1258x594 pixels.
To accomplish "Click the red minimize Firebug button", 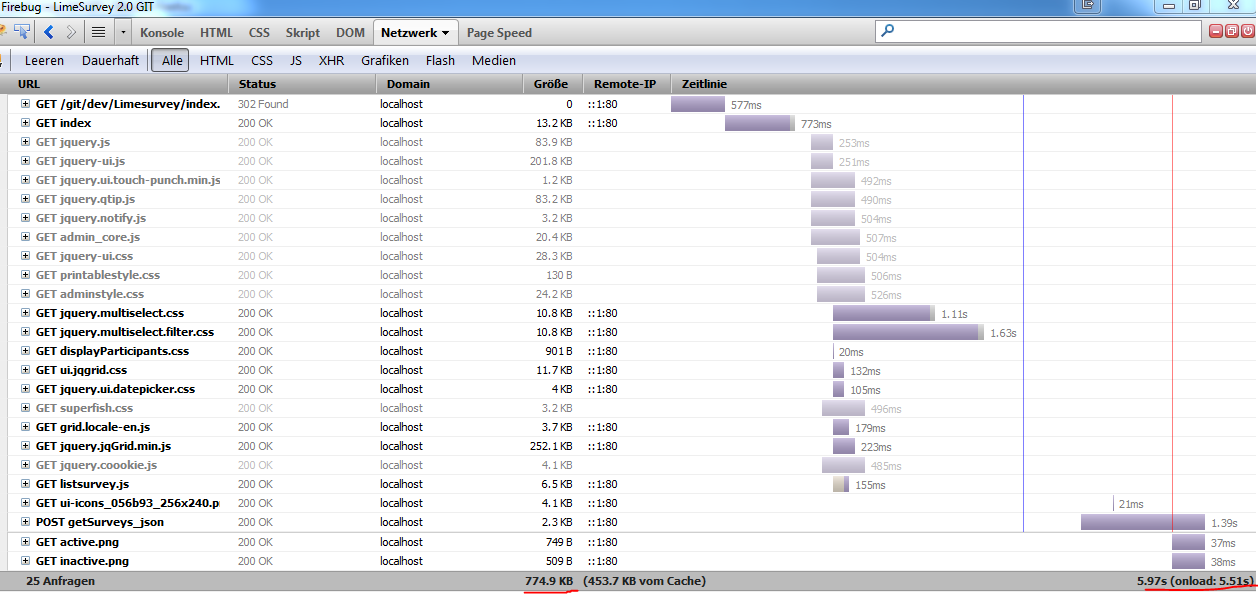I will pyautogui.click(x=1217, y=32).
